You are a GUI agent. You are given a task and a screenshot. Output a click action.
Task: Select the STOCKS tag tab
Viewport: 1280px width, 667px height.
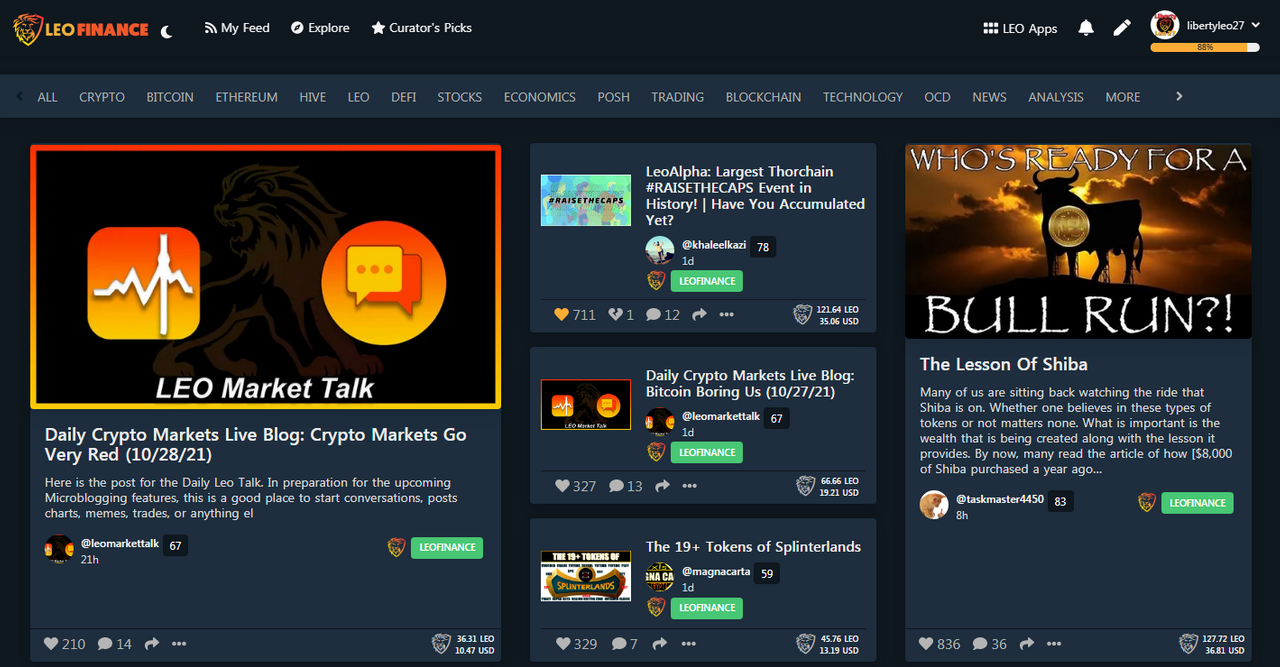pyautogui.click(x=460, y=97)
